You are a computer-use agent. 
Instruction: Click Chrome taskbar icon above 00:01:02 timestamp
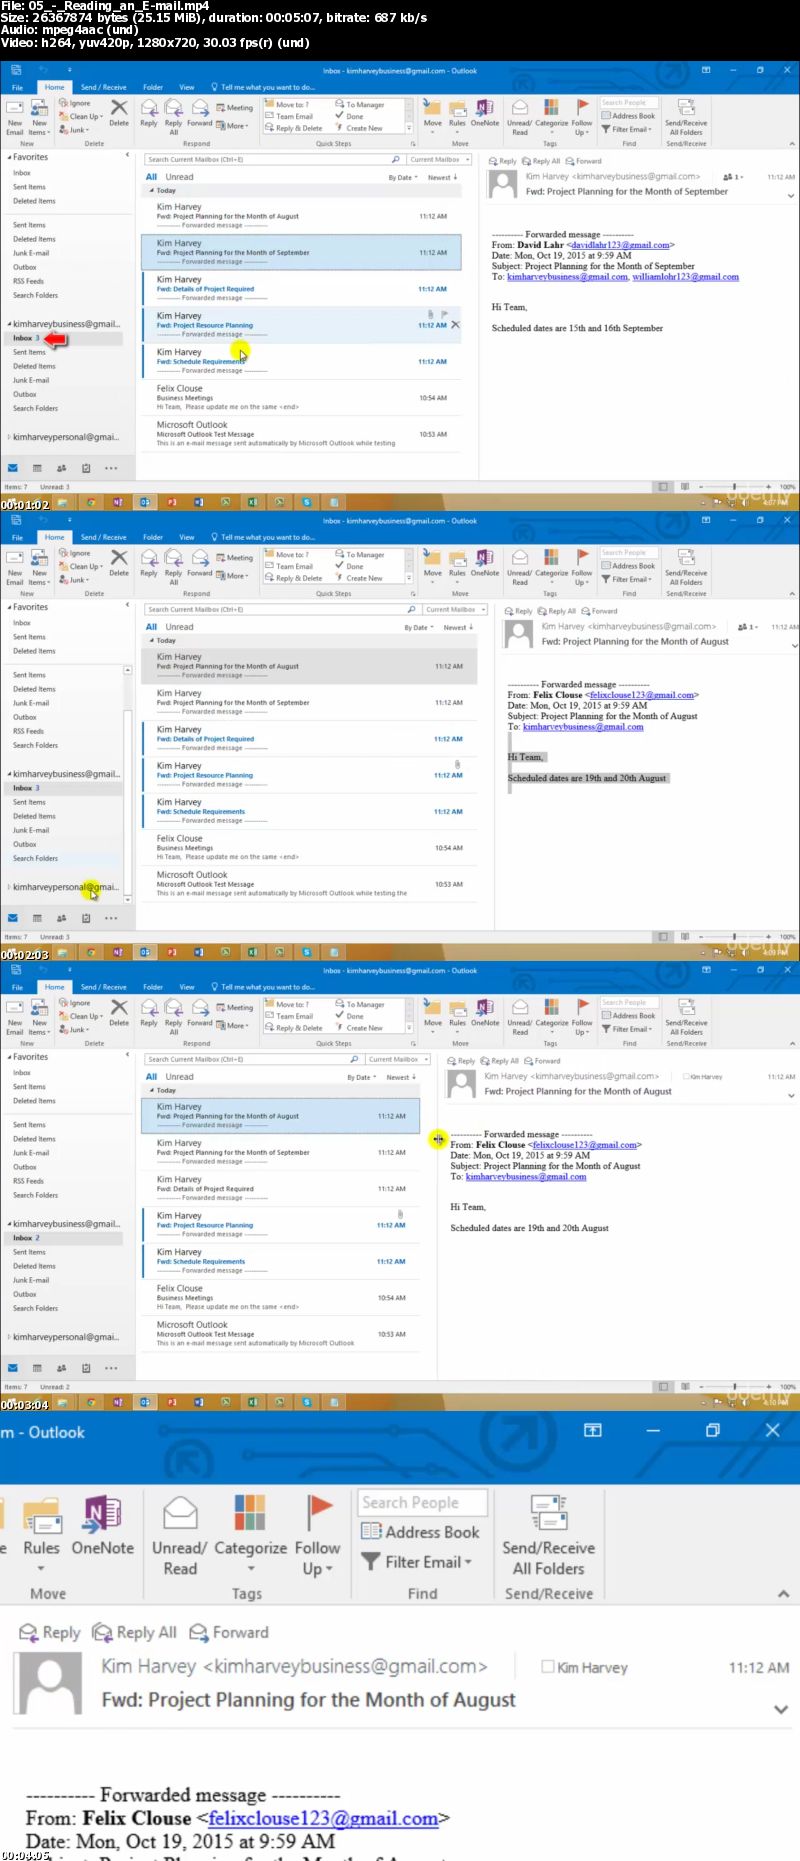[91, 502]
